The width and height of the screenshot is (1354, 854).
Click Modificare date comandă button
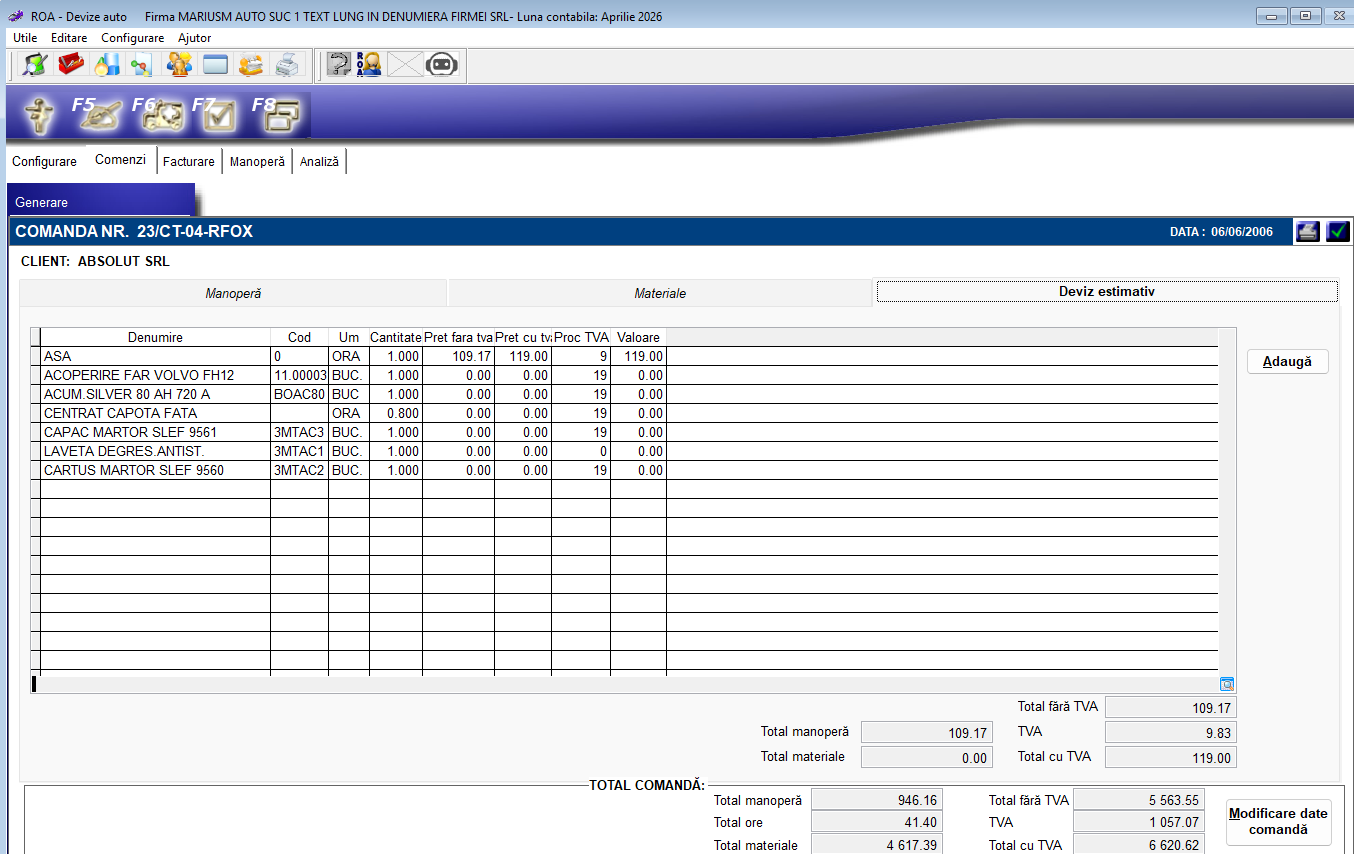click(1278, 821)
